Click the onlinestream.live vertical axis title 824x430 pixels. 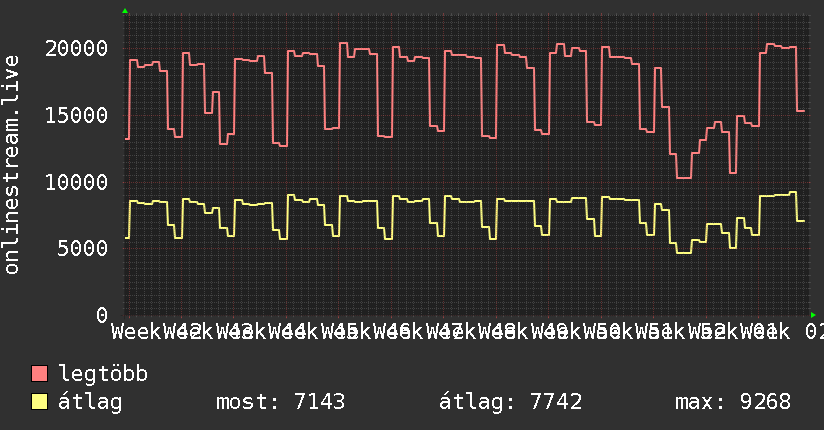coord(12,165)
